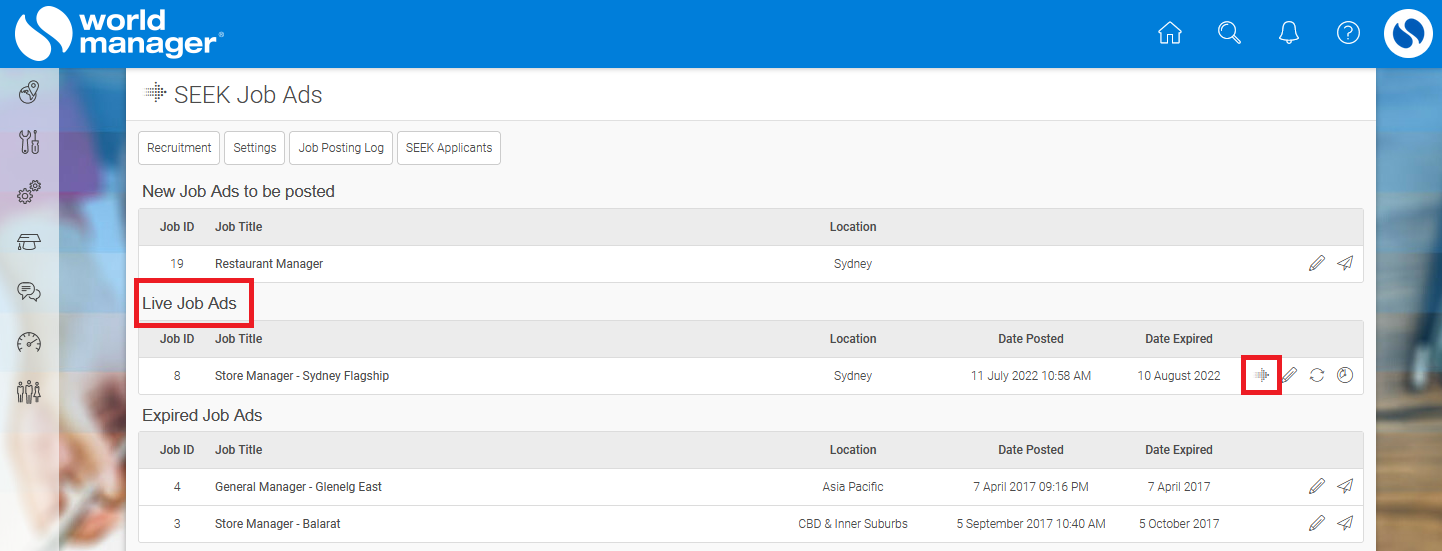Click '11 July 2022 10:58 AM' date
The height and width of the screenshot is (551, 1442).
pyautogui.click(x=1031, y=376)
